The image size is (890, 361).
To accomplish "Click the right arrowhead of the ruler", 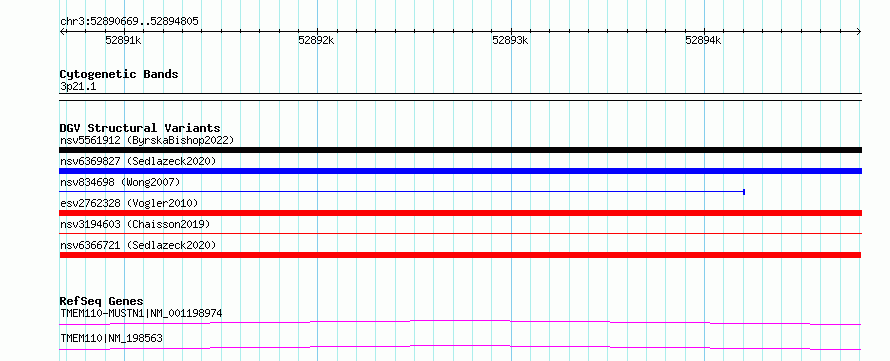I will pos(859,31).
